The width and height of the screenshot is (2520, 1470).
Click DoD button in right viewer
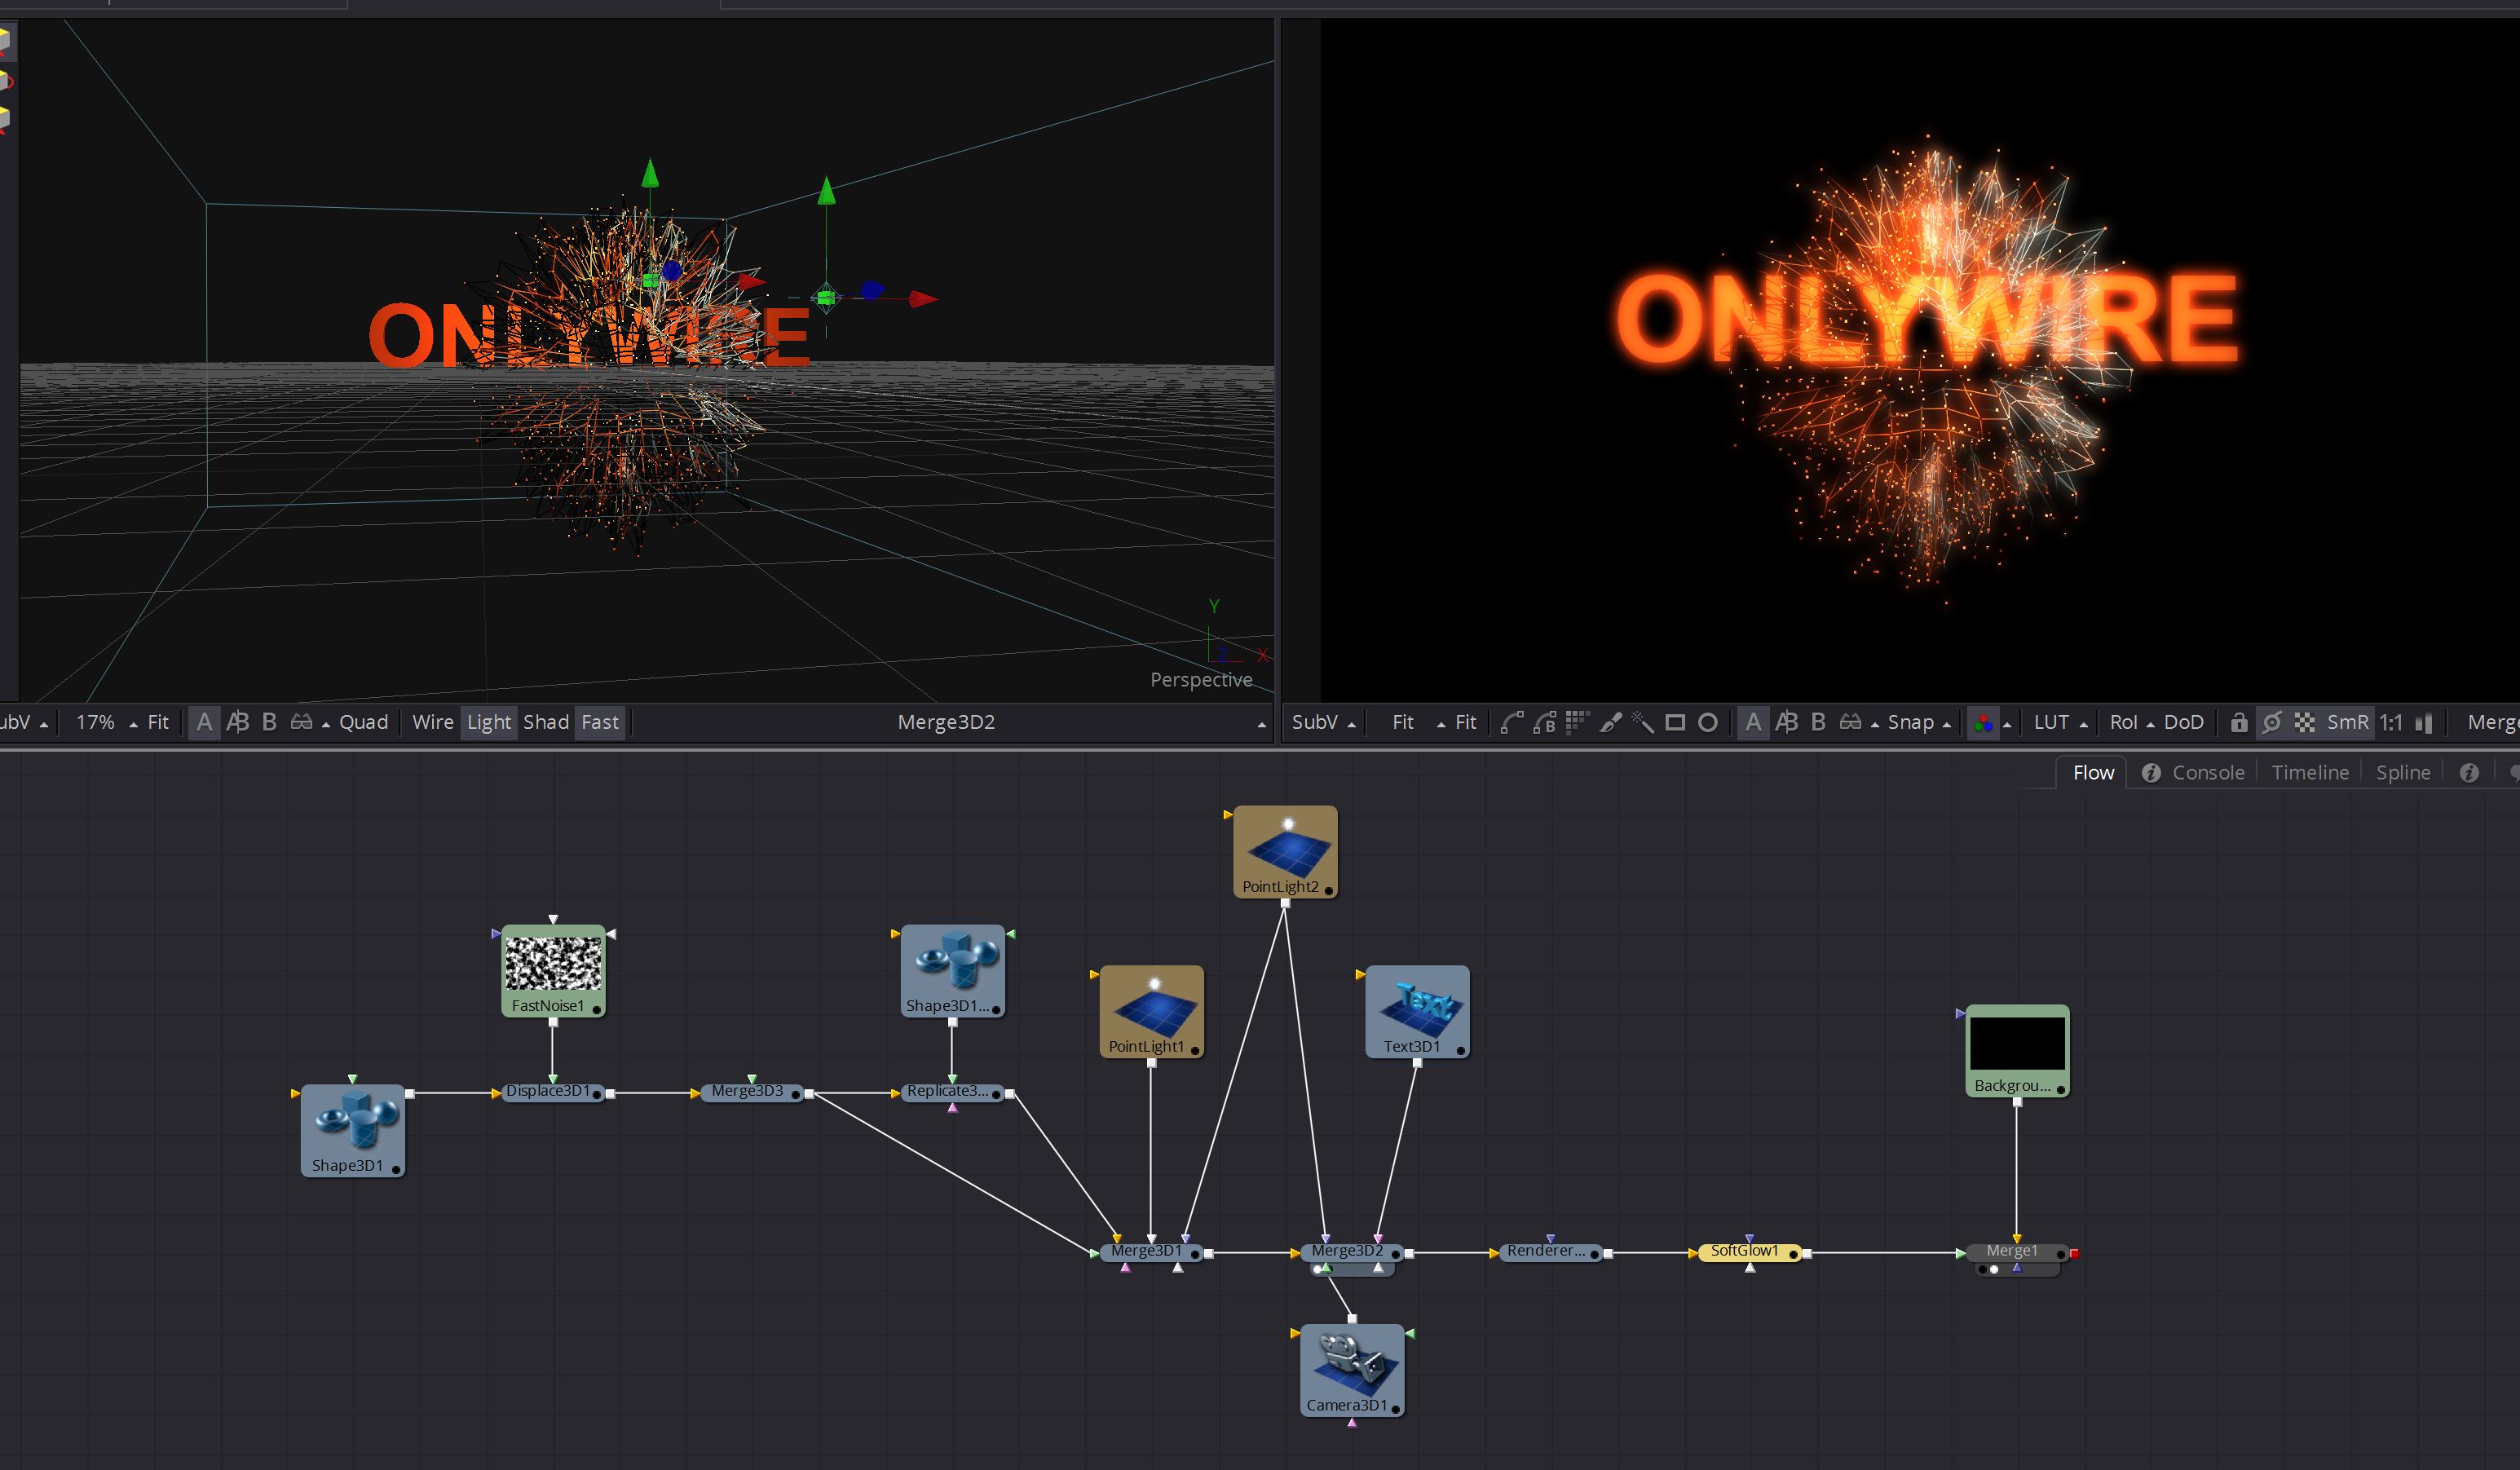2183,722
